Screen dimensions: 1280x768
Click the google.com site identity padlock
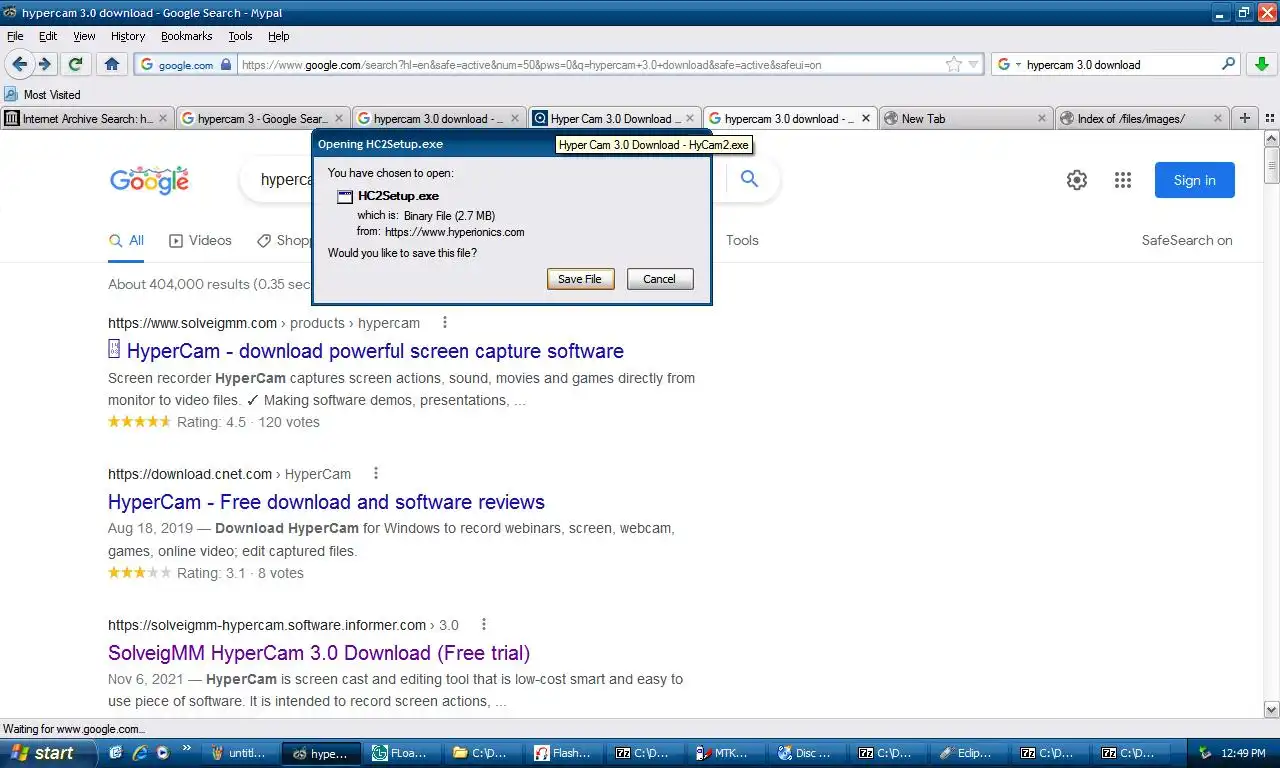pyautogui.click(x=226, y=64)
